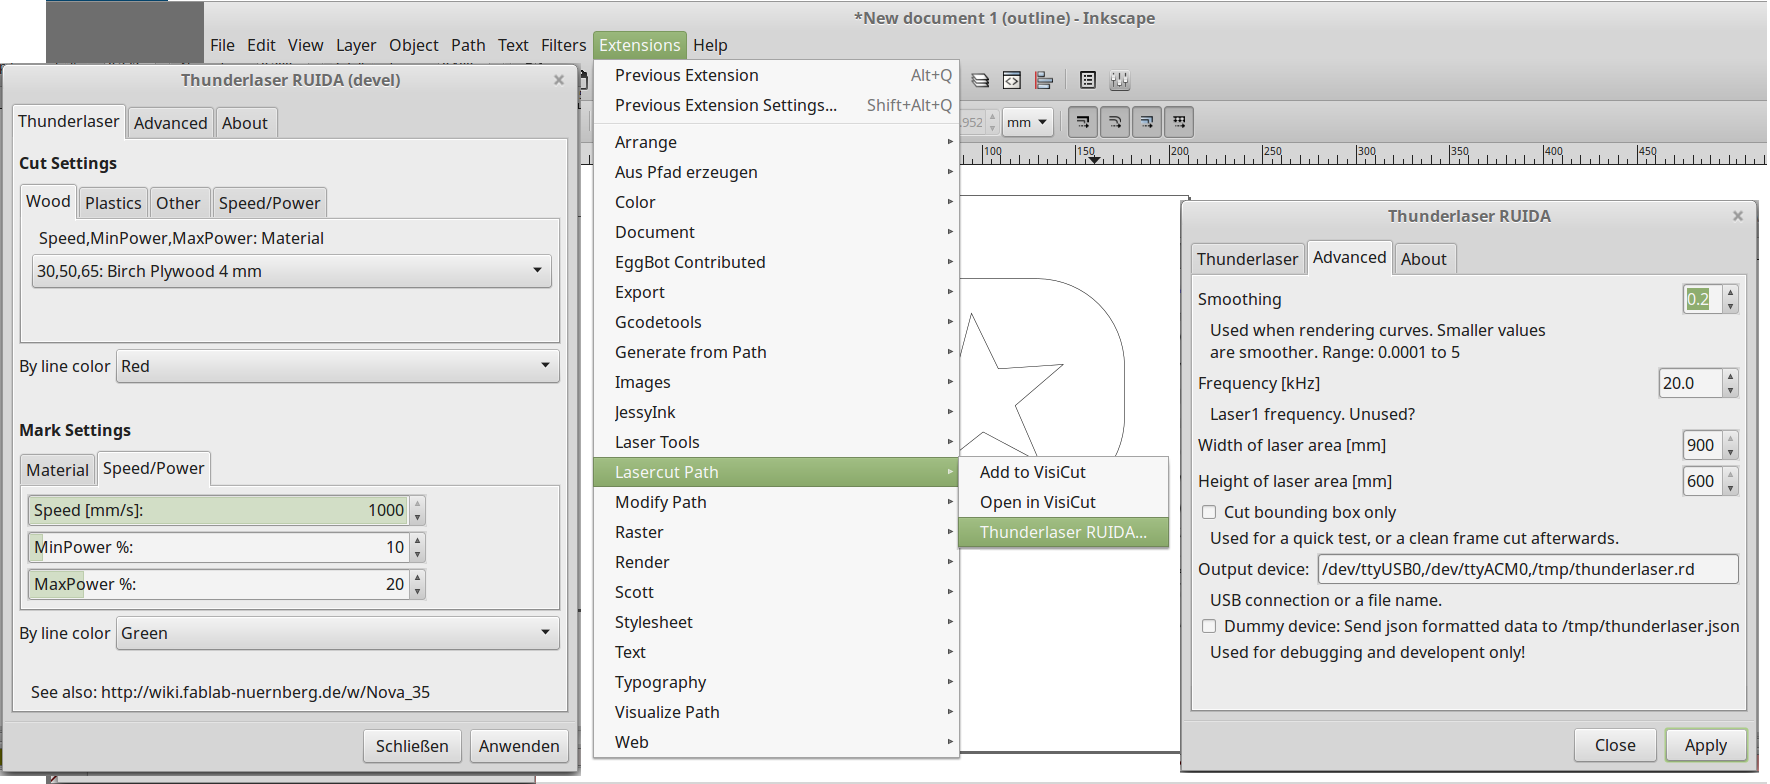Switch to Advanced tab in devel dialog
1770x784 pixels.
pyautogui.click(x=171, y=123)
